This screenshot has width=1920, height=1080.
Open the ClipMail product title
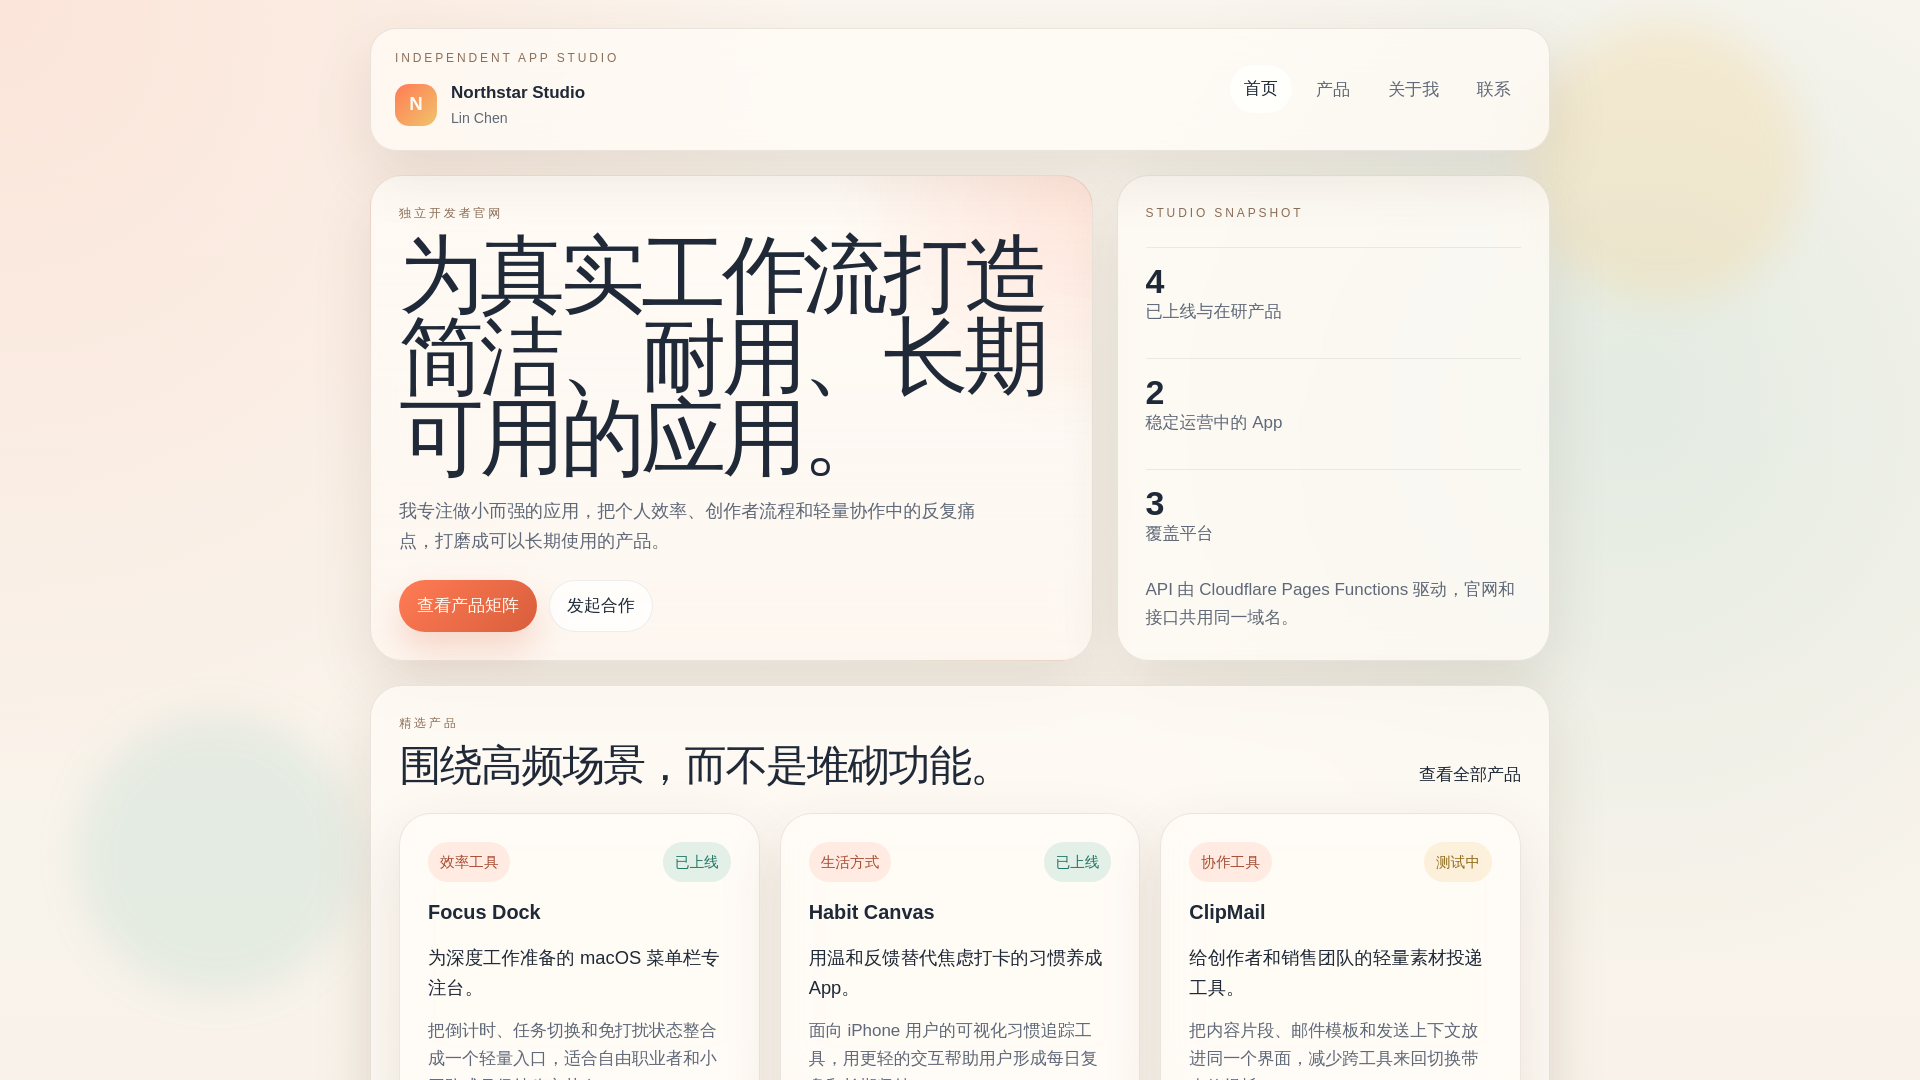point(1227,912)
